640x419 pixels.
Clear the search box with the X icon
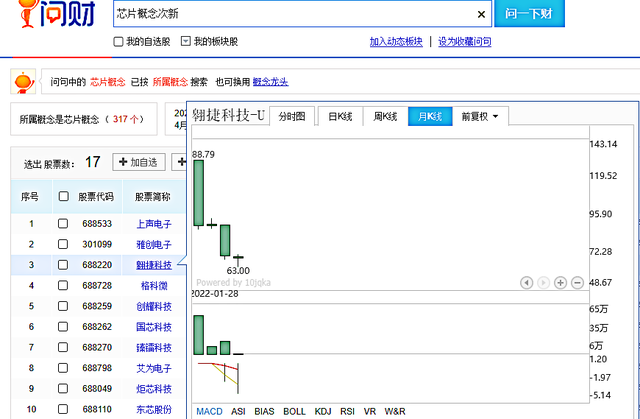click(481, 14)
